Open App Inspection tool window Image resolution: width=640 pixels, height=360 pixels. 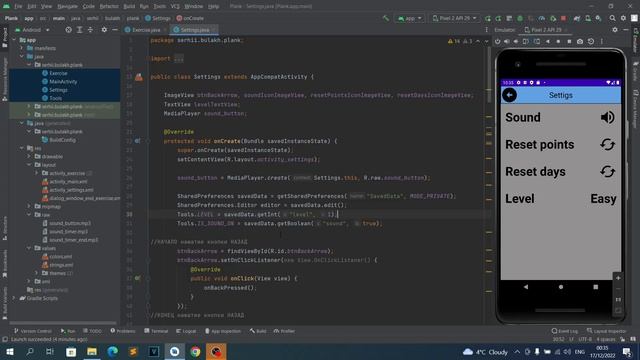[223, 331]
